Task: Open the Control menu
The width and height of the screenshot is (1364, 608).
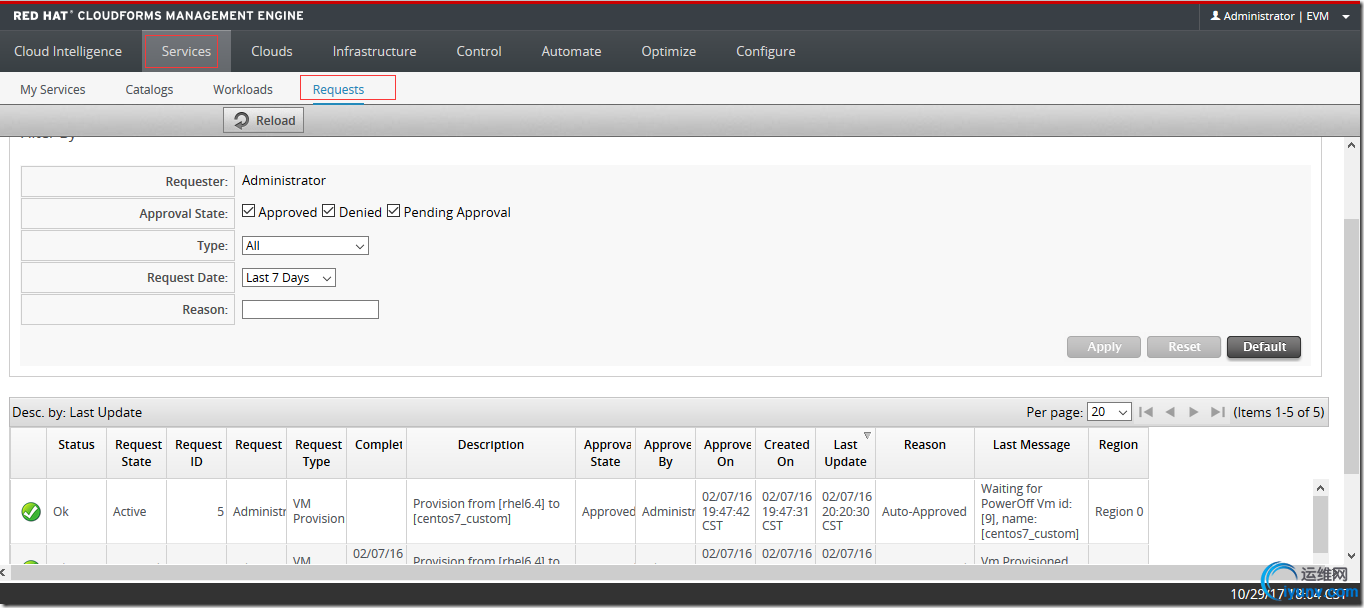Action: [x=479, y=51]
